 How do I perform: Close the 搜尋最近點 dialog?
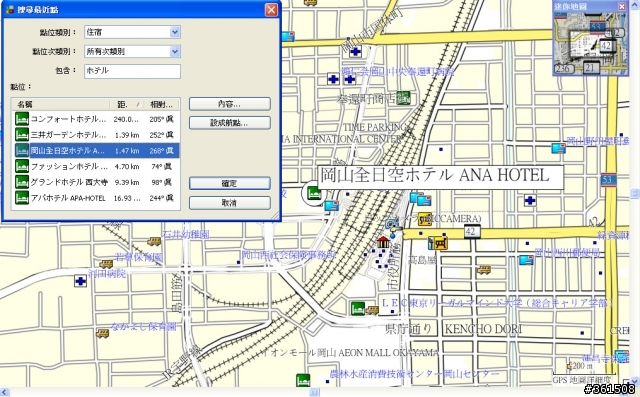(271, 10)
